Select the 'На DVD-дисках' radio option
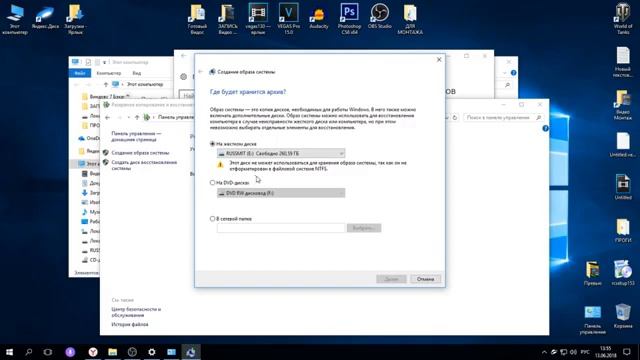Screen dimensions: 640x360 click(212, 182)
